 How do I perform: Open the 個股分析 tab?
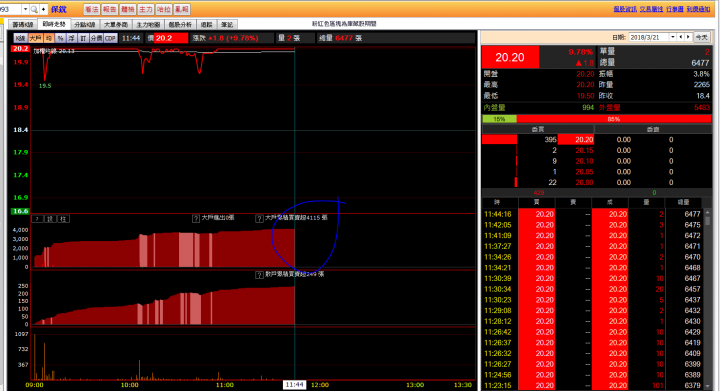click(180, 24)
